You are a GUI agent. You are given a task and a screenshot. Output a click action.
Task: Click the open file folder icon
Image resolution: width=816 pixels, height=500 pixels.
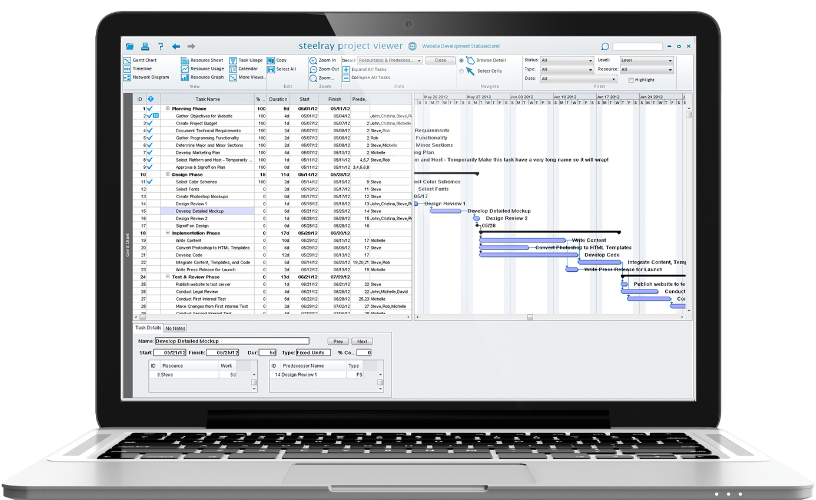coord(130,46)
